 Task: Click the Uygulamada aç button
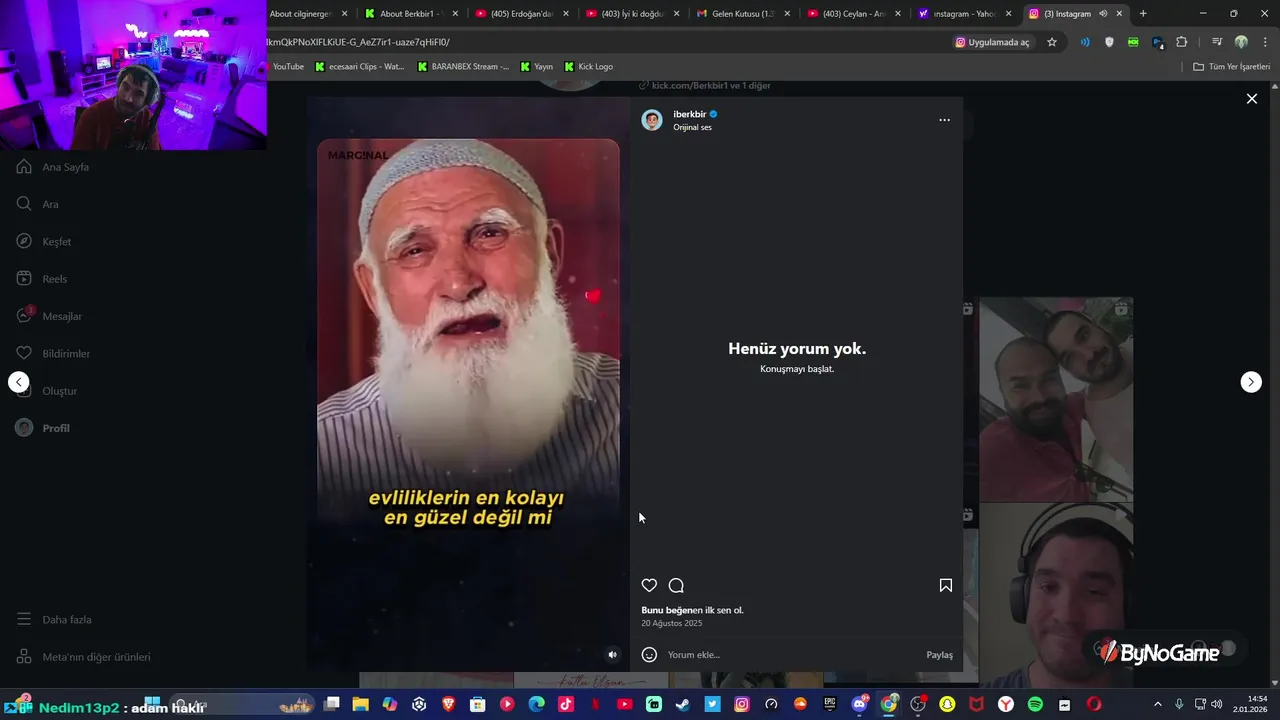tap(992, 42)
